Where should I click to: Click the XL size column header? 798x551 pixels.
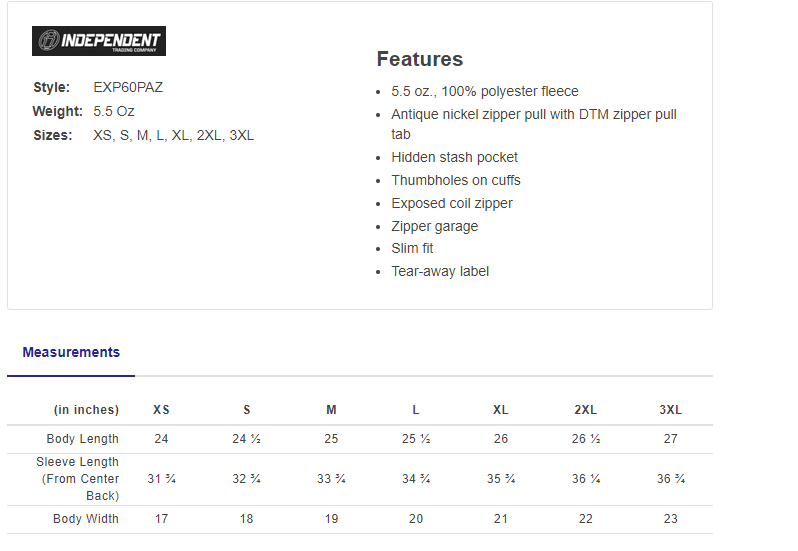click(501, 410)
